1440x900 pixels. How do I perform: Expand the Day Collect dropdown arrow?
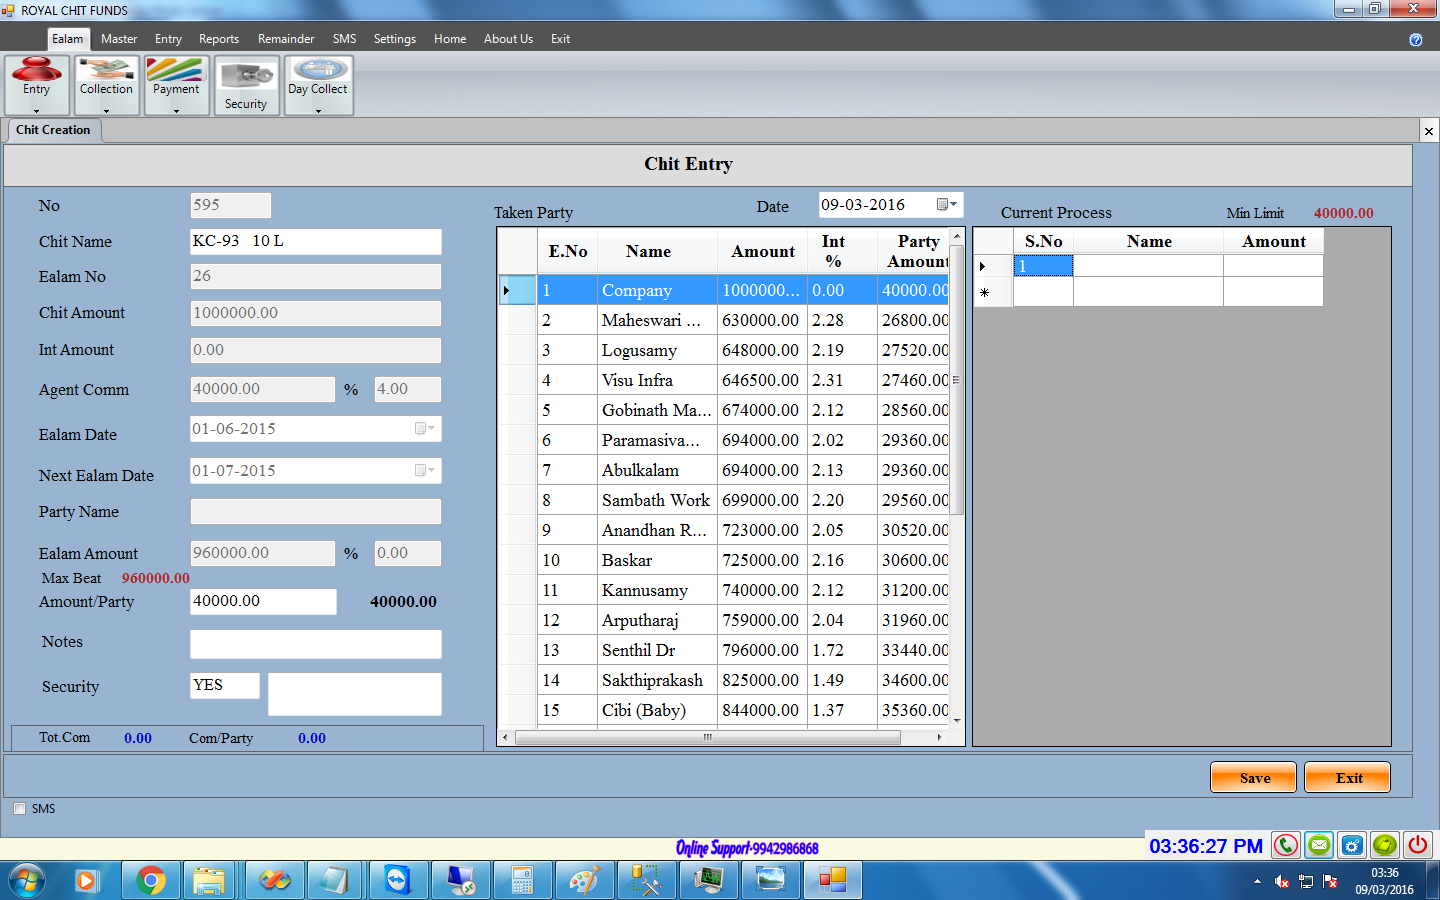[318, 110]
